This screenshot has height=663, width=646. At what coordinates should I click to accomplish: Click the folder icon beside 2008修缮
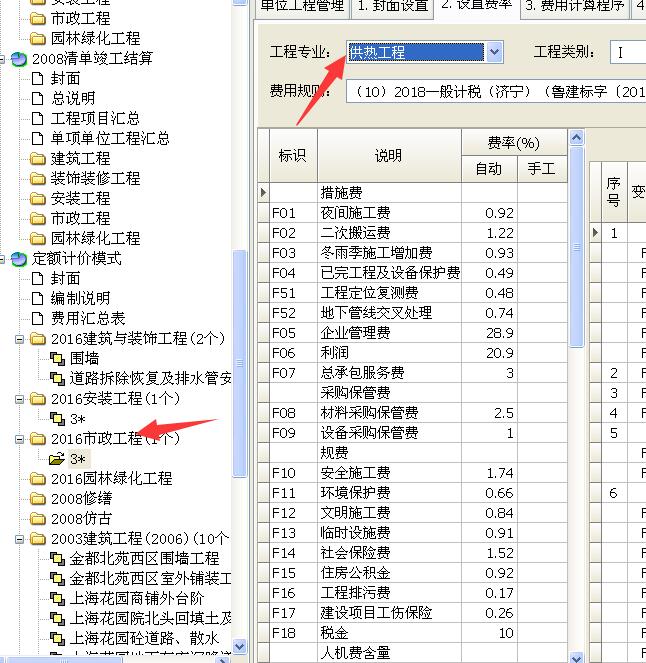coord(38,499)
